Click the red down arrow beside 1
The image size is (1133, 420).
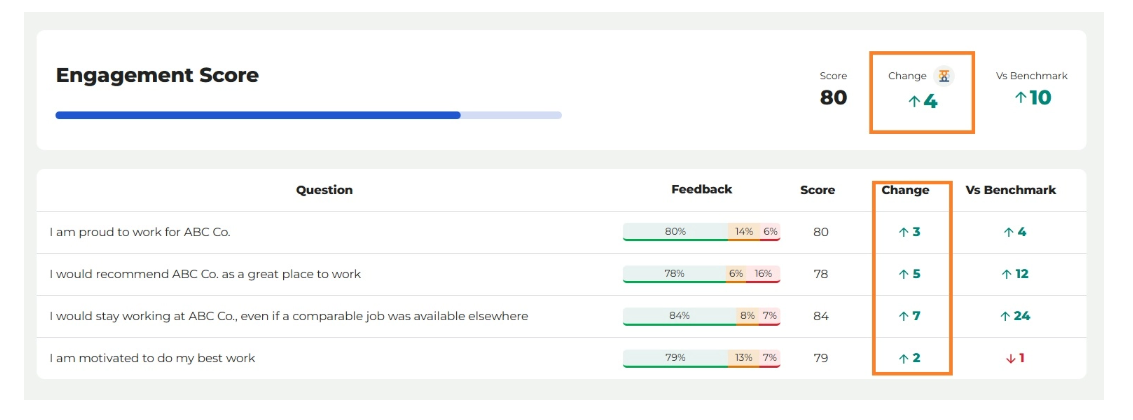(1010, 358)
